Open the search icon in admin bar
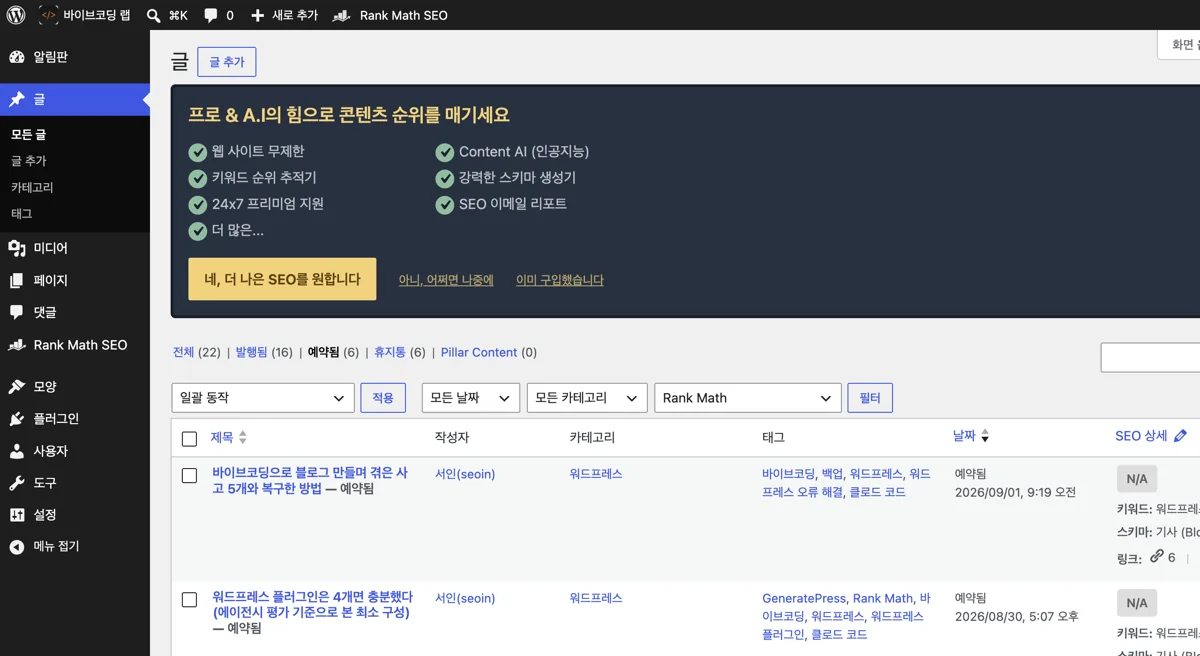1200x656 pixels. (153, 16)
